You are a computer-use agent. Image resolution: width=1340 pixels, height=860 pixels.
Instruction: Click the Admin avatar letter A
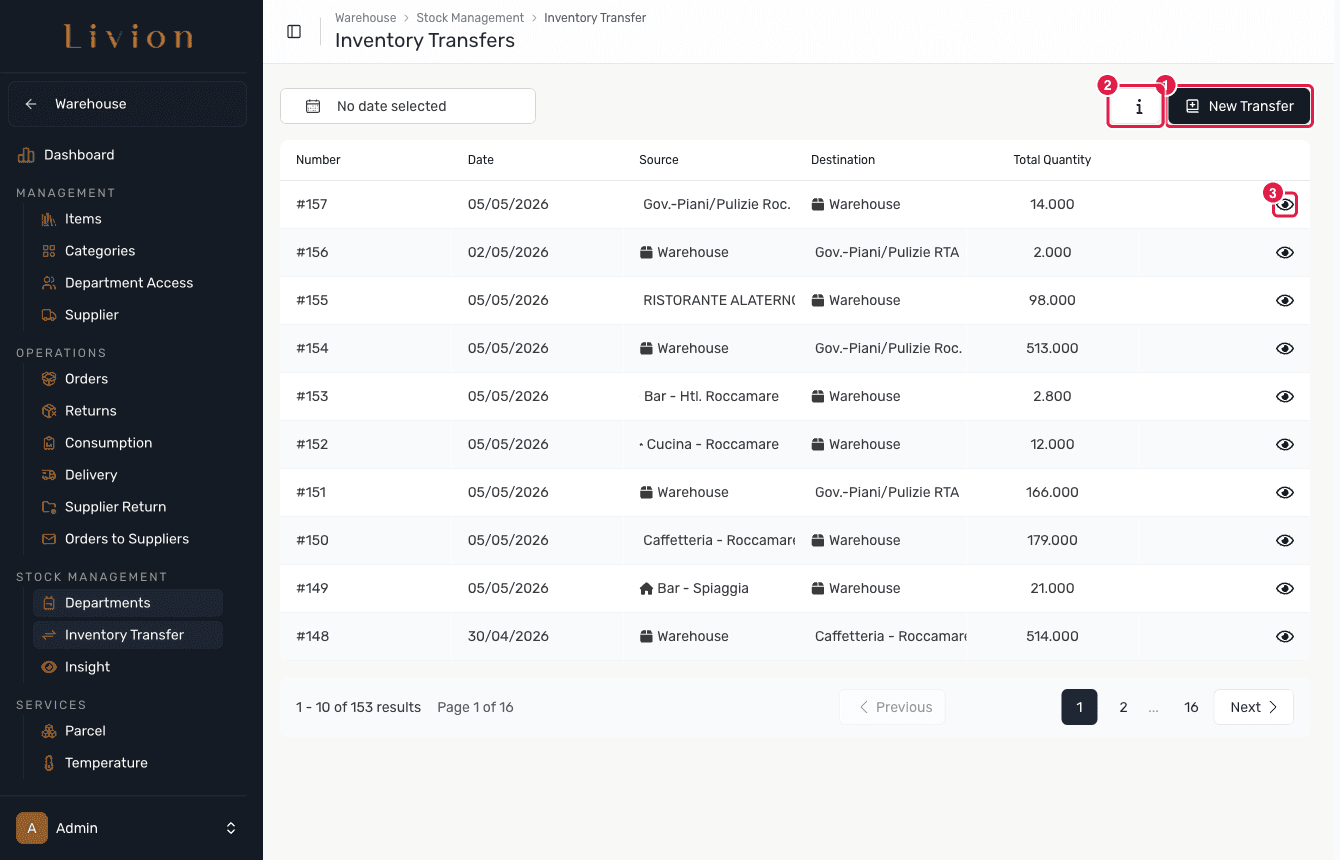tap(32, 828)
